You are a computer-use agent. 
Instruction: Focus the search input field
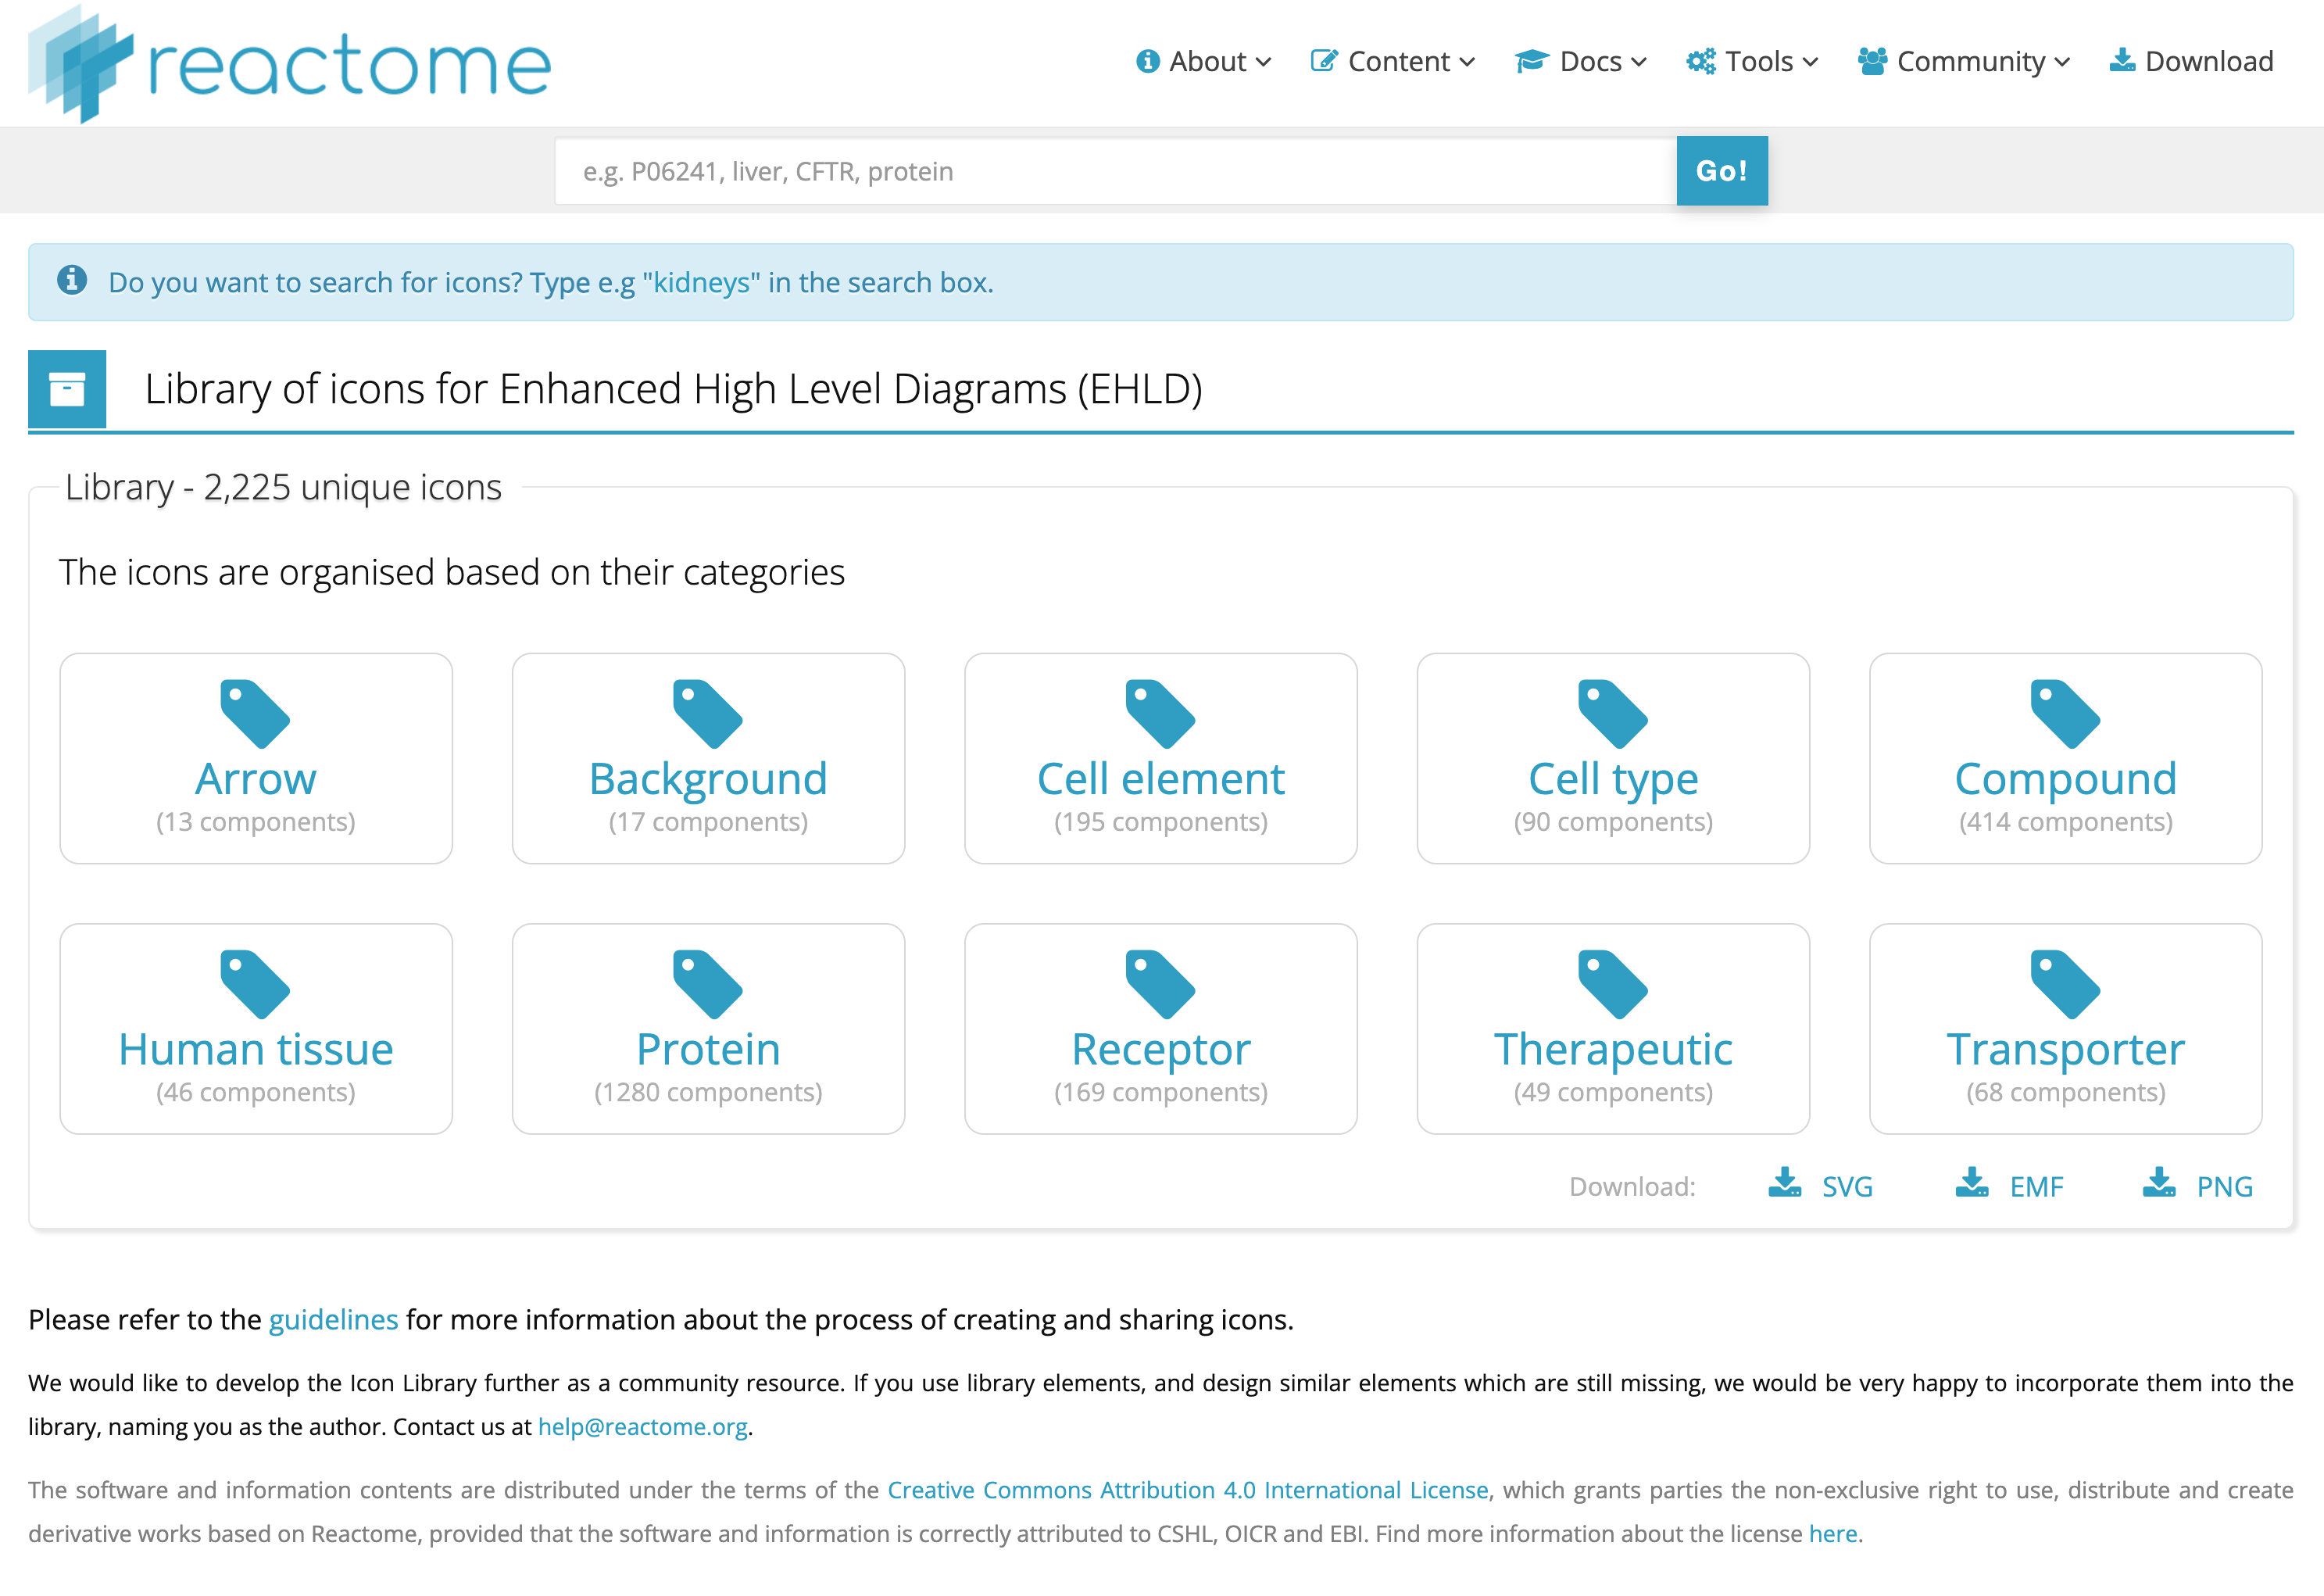pos(1114,172)
